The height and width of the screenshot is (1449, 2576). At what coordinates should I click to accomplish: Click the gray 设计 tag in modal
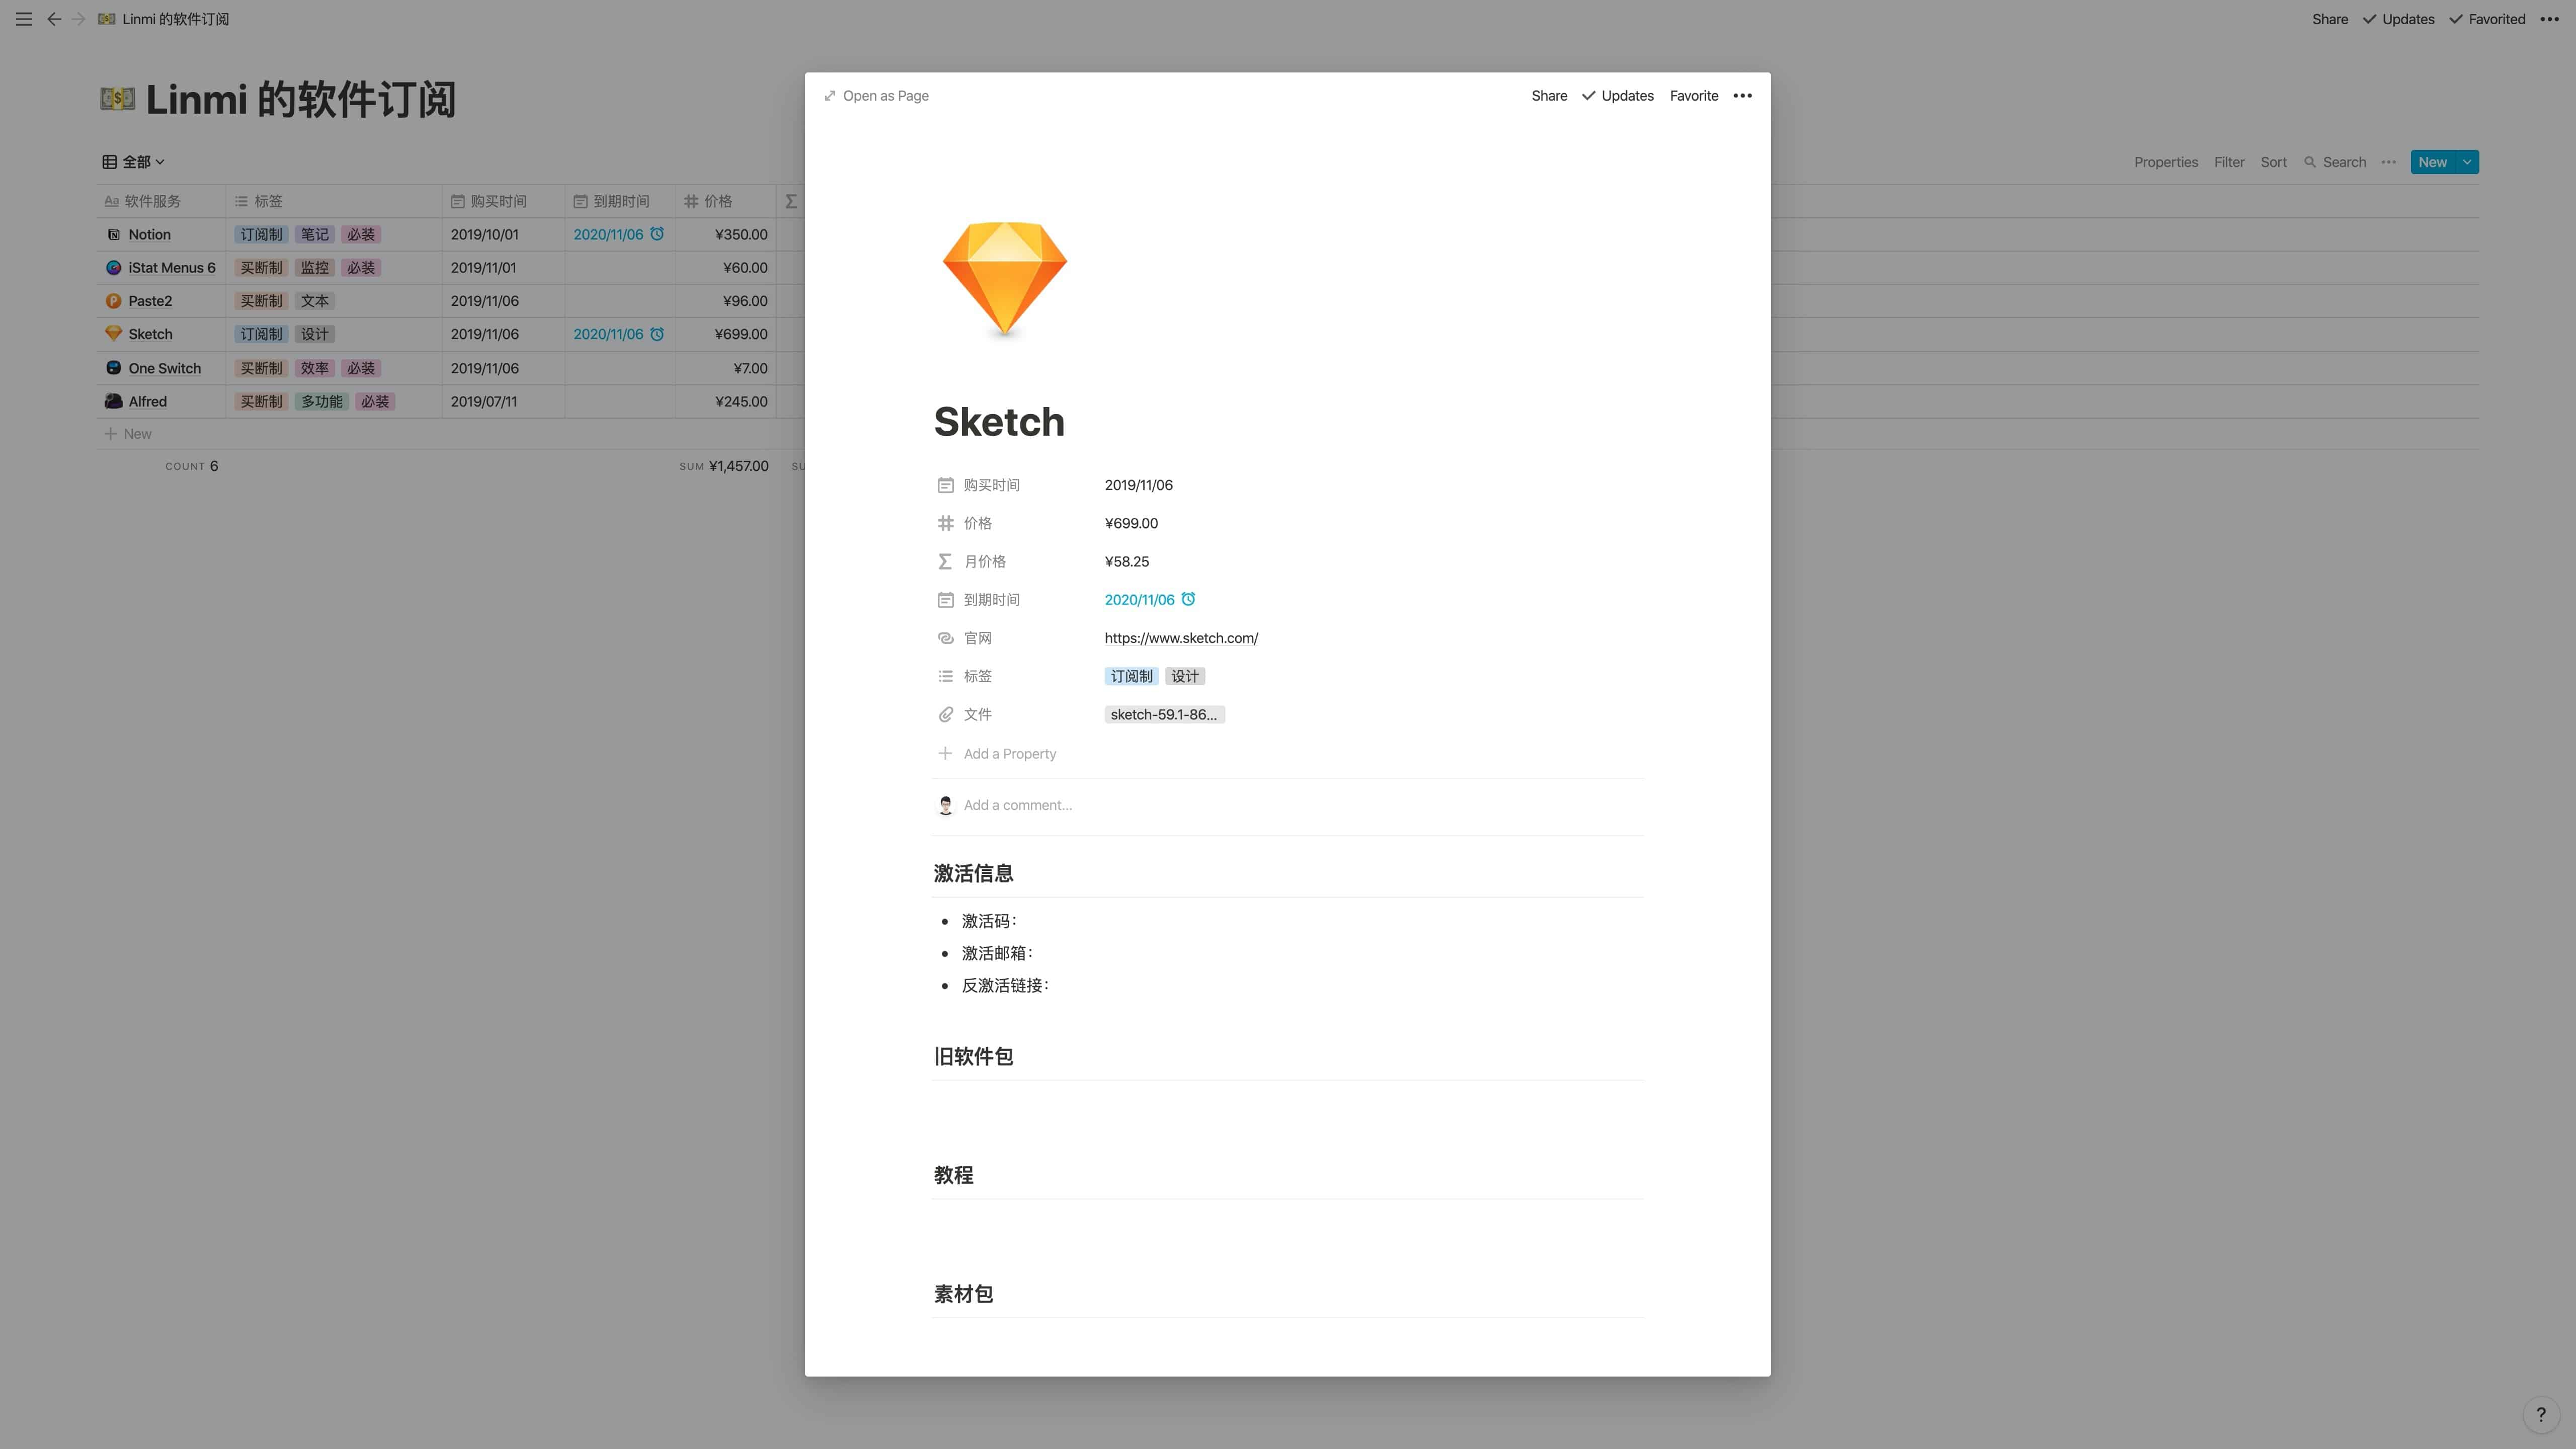click(1185, 676)
